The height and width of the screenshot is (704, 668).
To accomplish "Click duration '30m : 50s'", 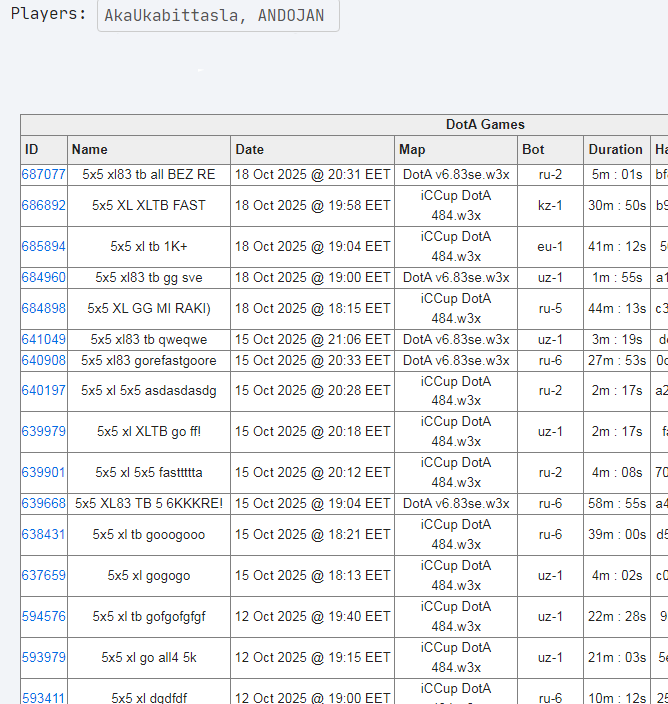I will pos(617,205).
